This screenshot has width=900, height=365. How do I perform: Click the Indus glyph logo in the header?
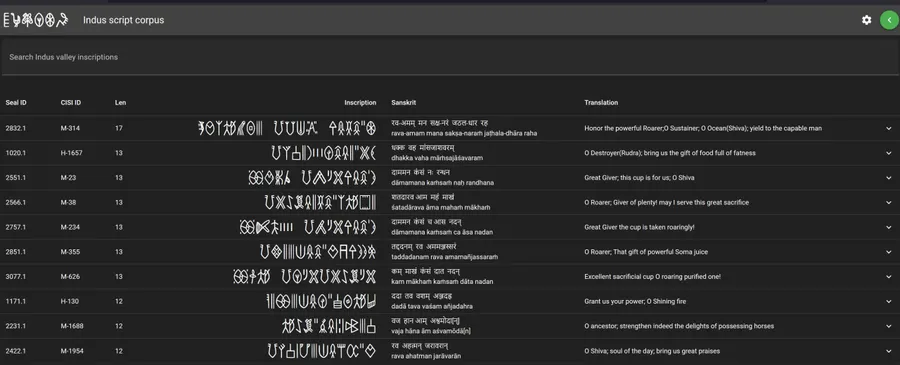(x=36, y=20)
